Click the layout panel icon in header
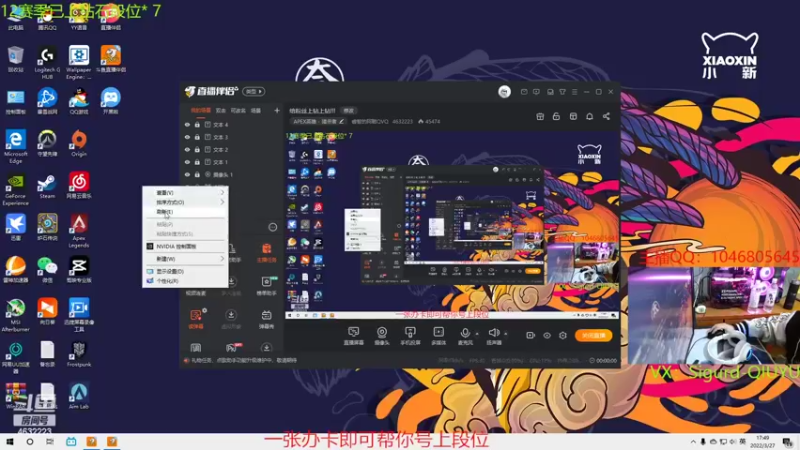Viewport: 800px width, 450px height. (x=573, y=116)
